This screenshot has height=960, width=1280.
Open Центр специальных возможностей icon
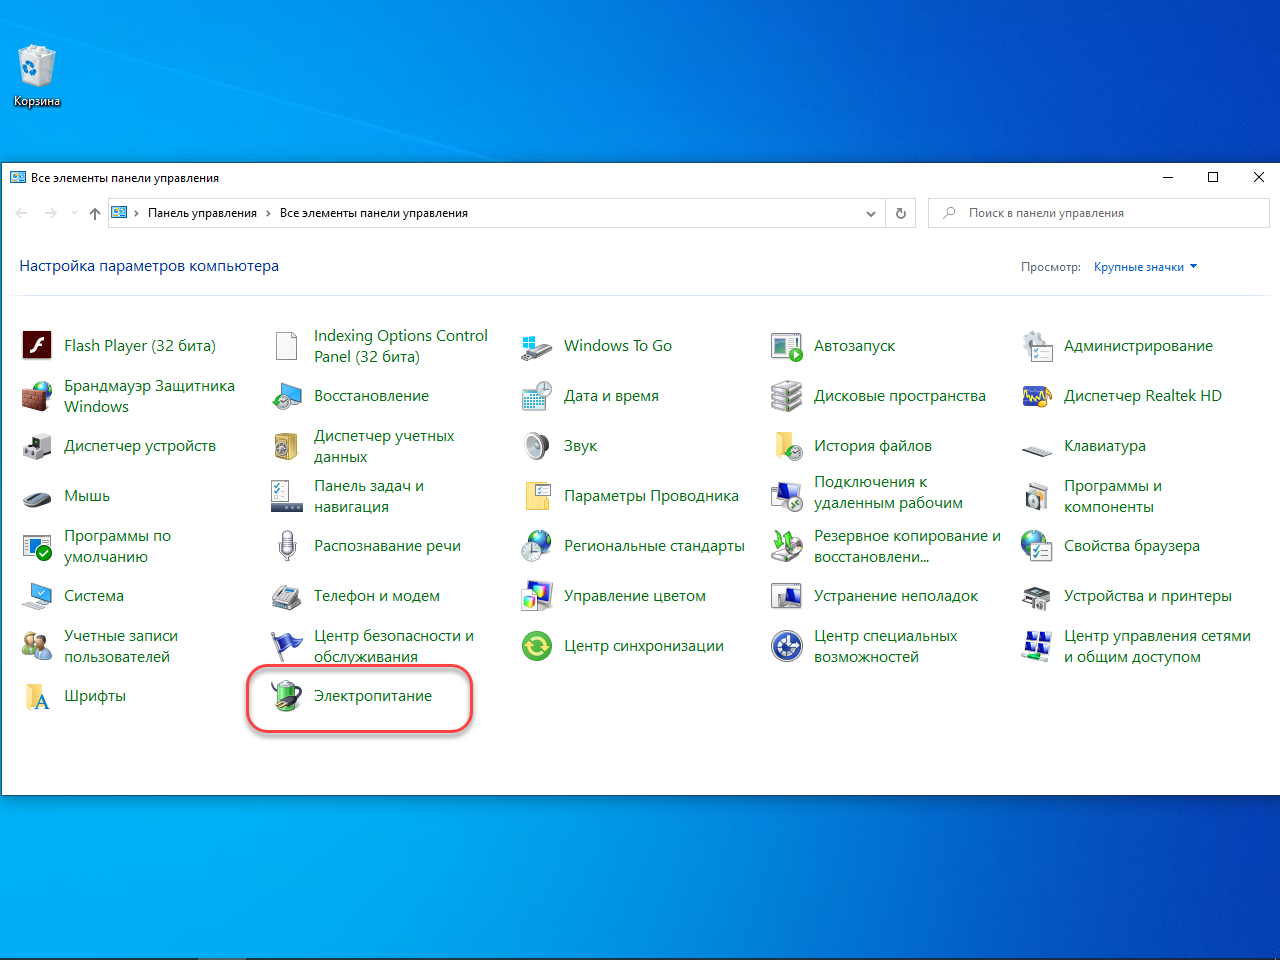pos(787,646)
